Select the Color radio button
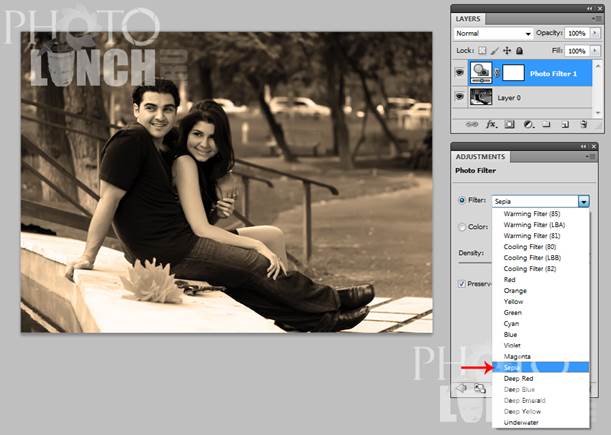Viewport: 611px width, 435px height. 462,227
